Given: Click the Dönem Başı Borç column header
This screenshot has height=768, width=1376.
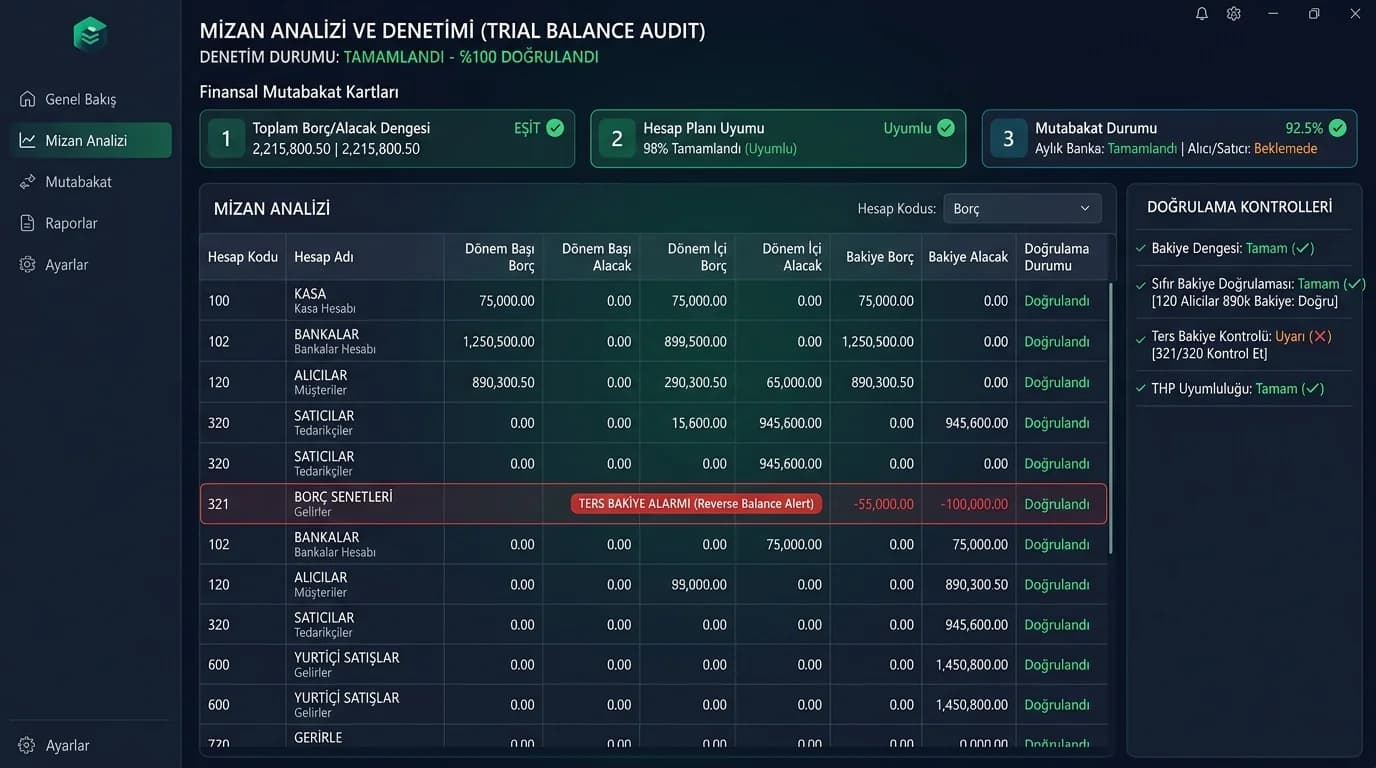Looking at the screenshot, I should tap(500, 257).
